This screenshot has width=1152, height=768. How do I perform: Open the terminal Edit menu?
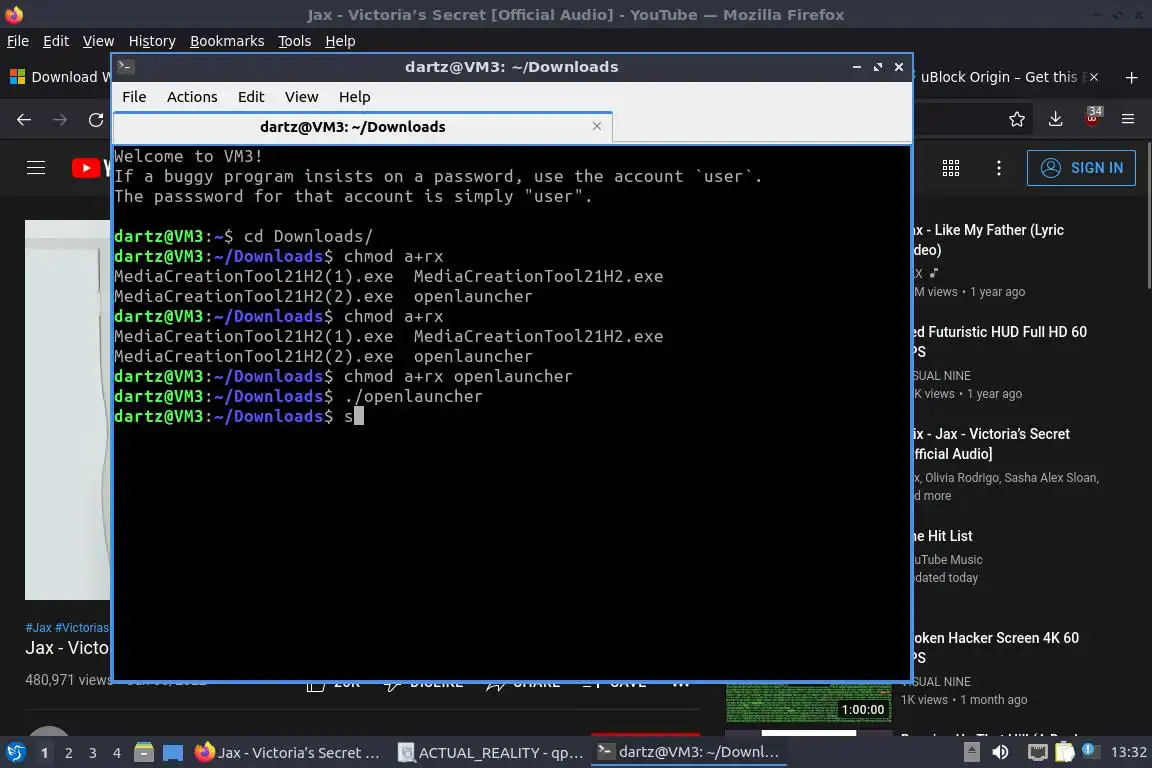pos(251,97)
